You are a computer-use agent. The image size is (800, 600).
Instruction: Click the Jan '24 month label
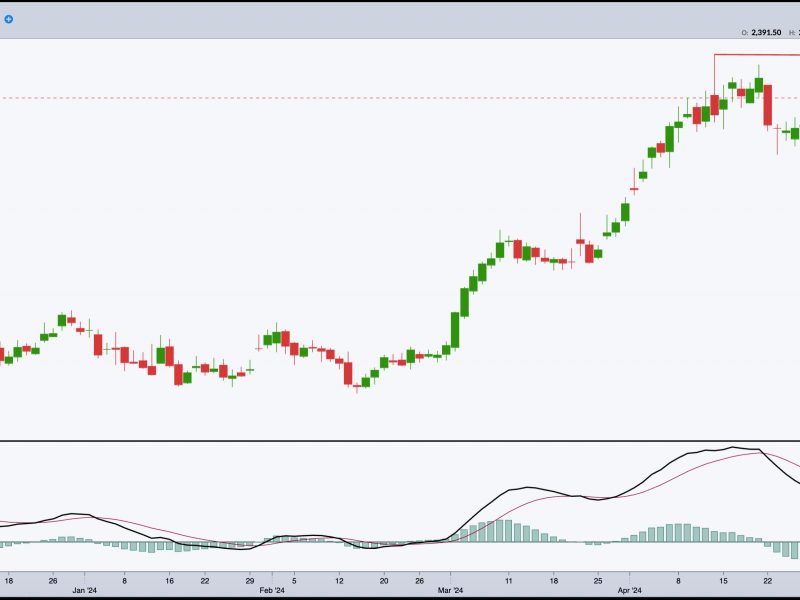(85, 591)
